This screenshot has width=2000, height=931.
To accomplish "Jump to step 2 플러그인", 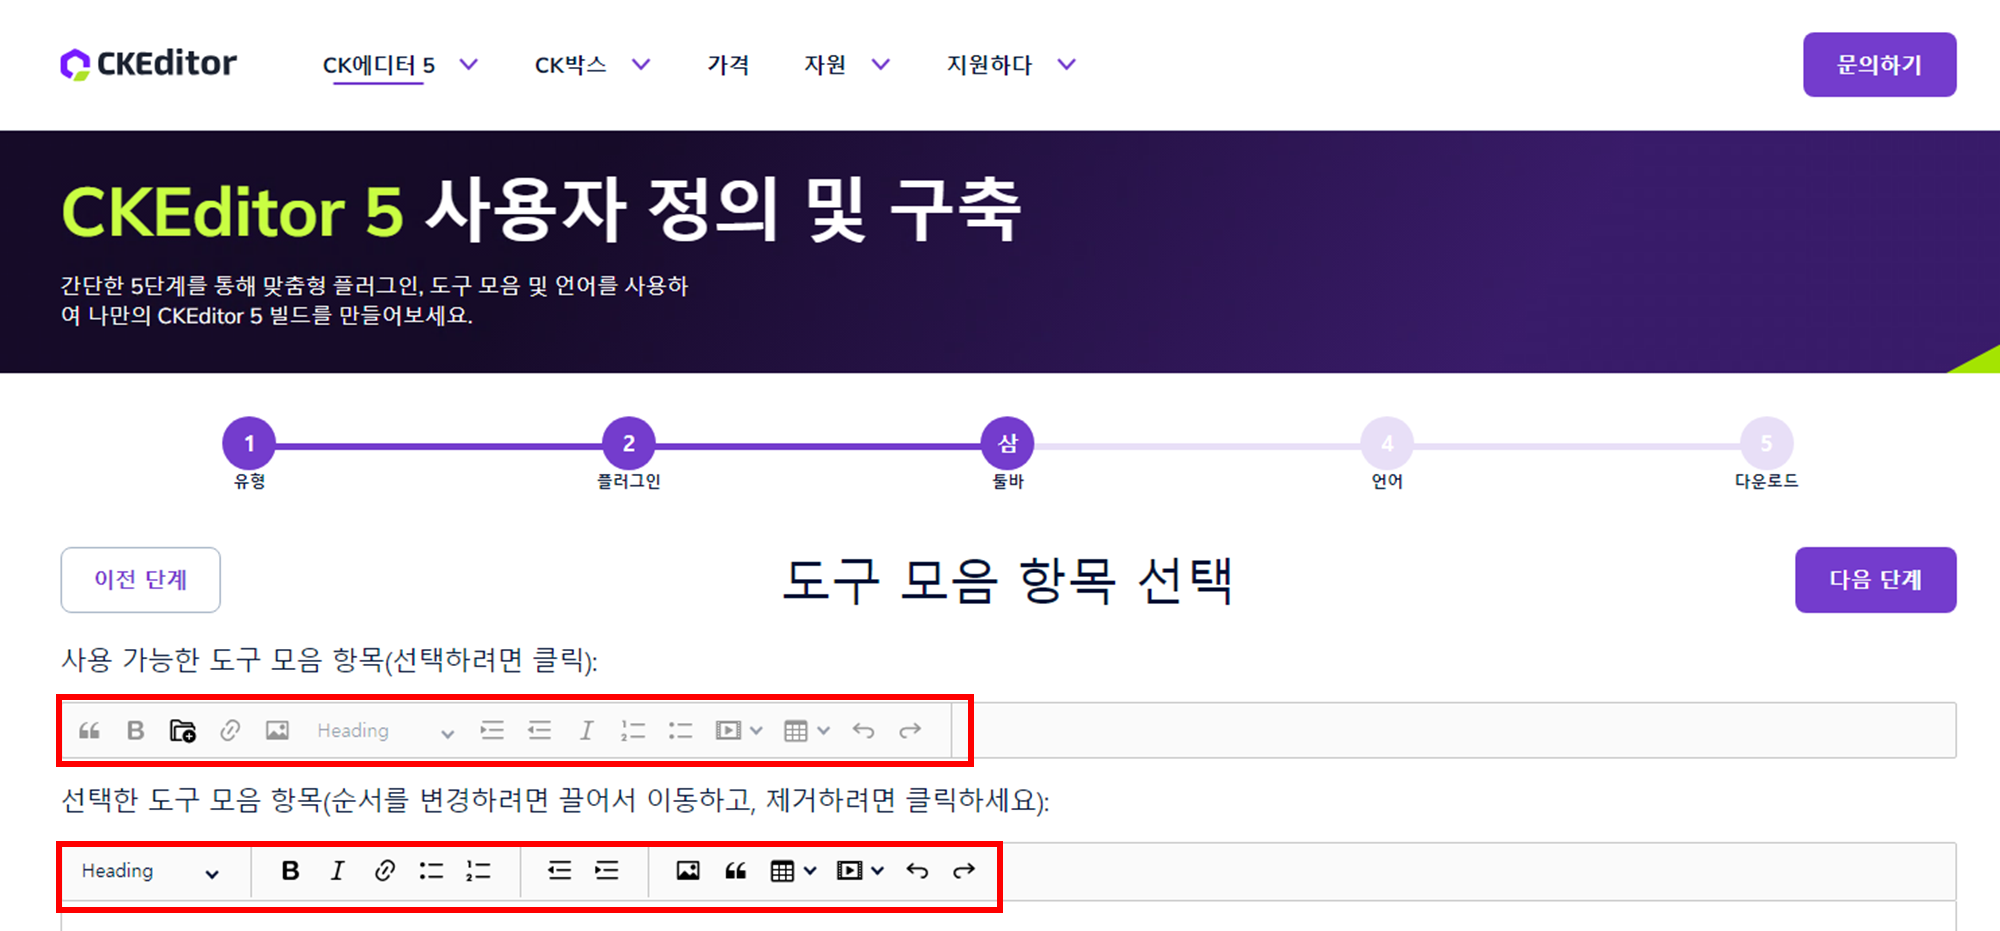I will click(x=629, y=443).
